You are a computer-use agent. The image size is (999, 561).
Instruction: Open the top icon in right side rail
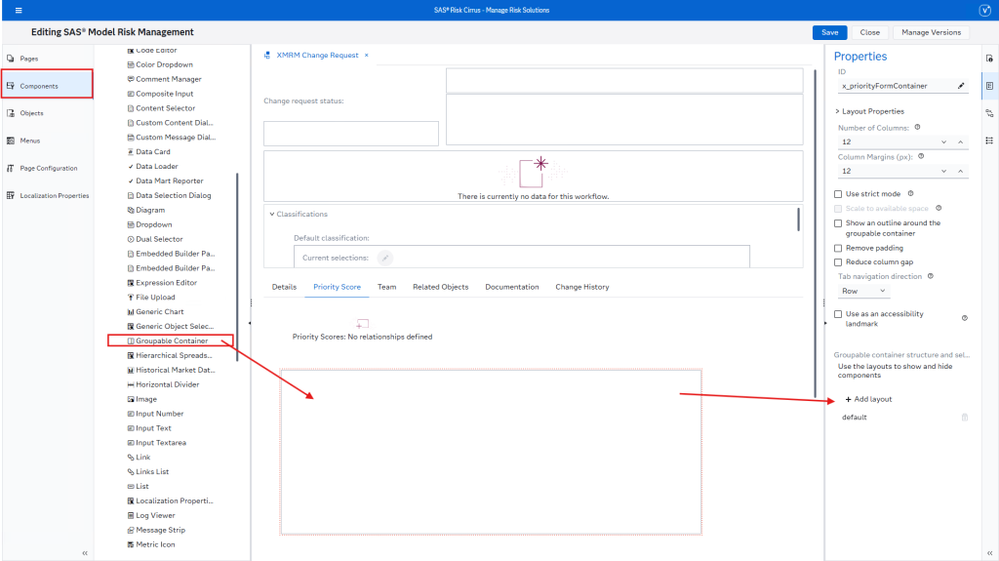tap(989, 59)
